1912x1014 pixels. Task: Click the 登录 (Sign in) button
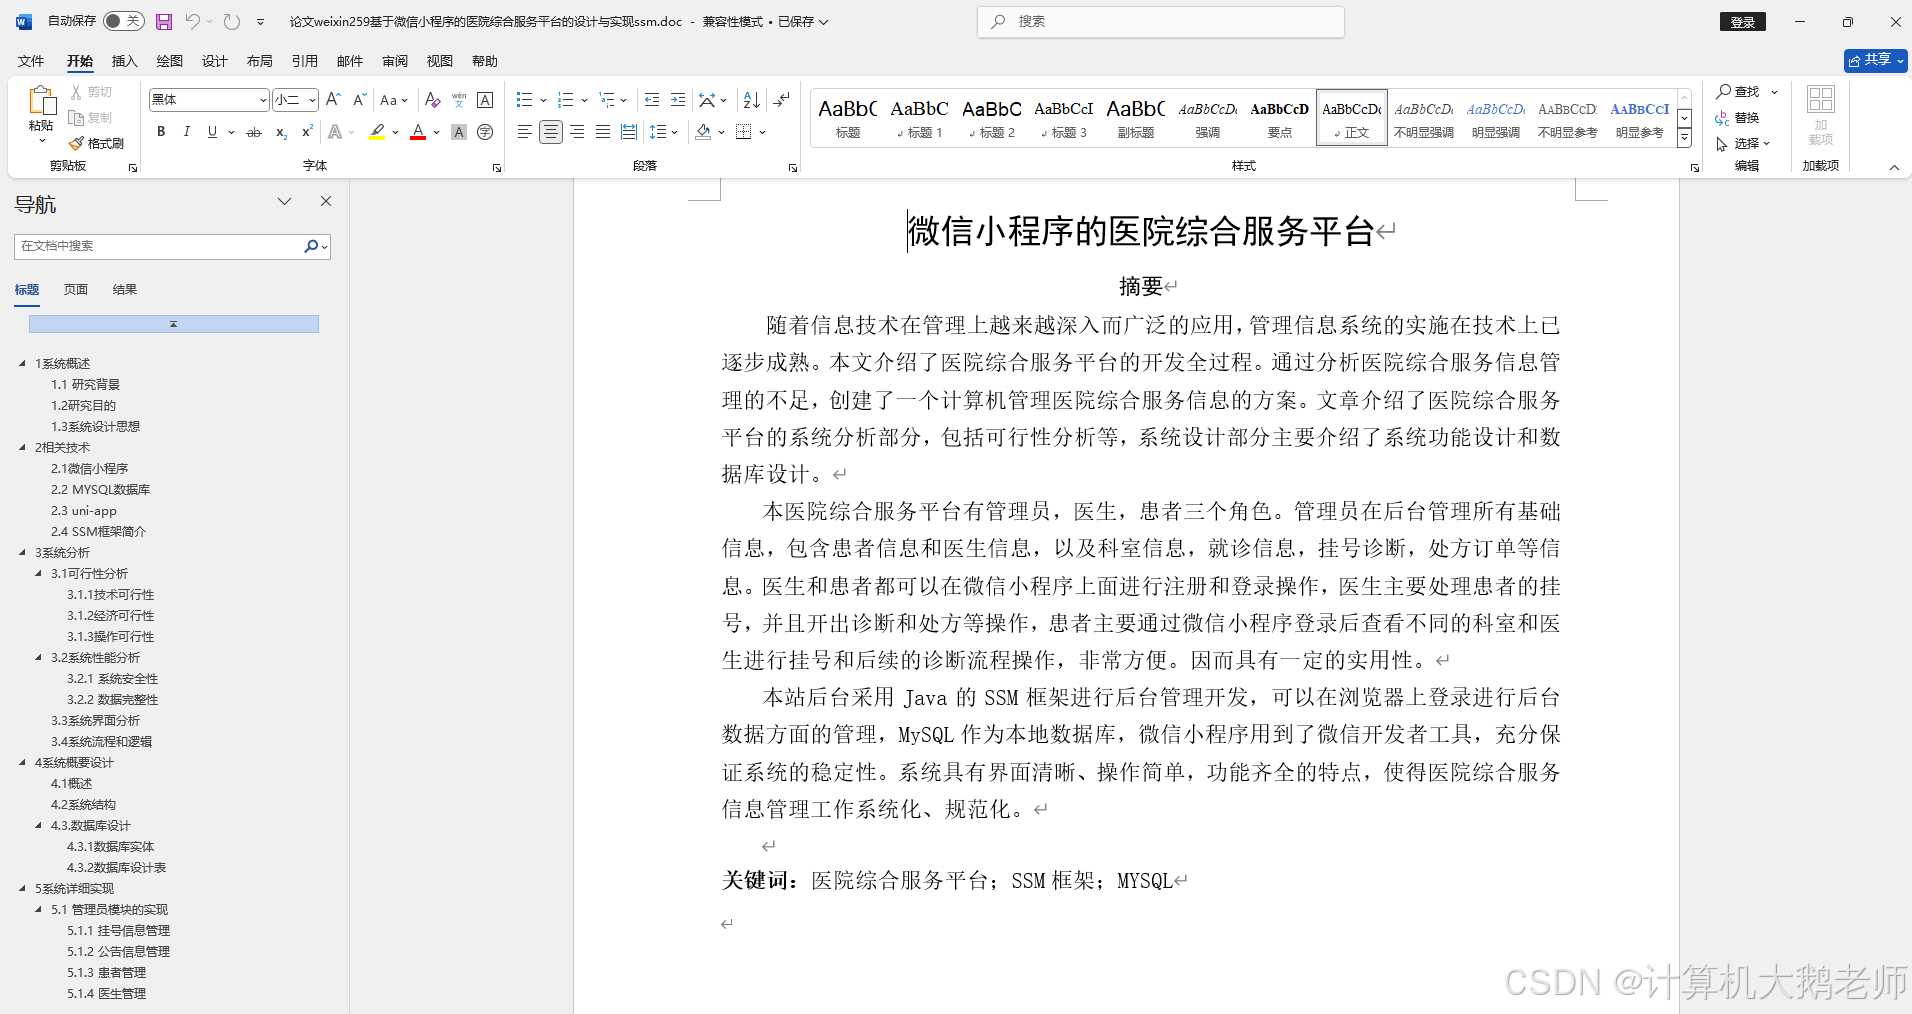pyautogui.click(x=1743, y=22)
